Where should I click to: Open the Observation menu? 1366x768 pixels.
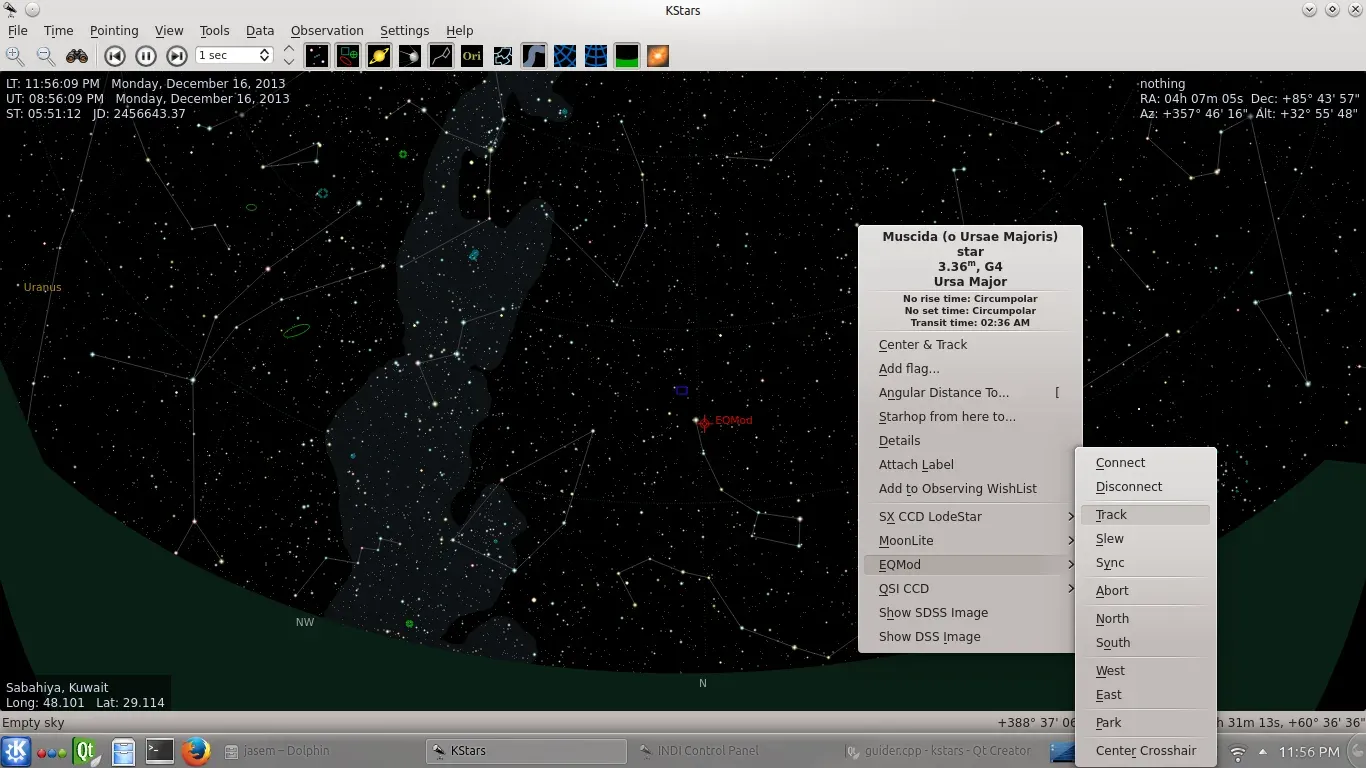tap(327, 31)
